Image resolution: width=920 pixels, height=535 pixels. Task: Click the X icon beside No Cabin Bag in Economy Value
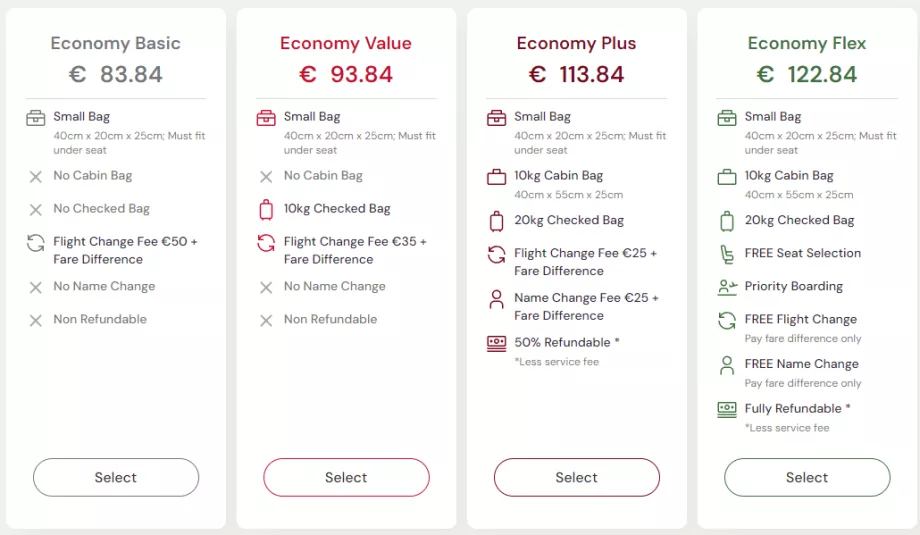tap(266, 177)
